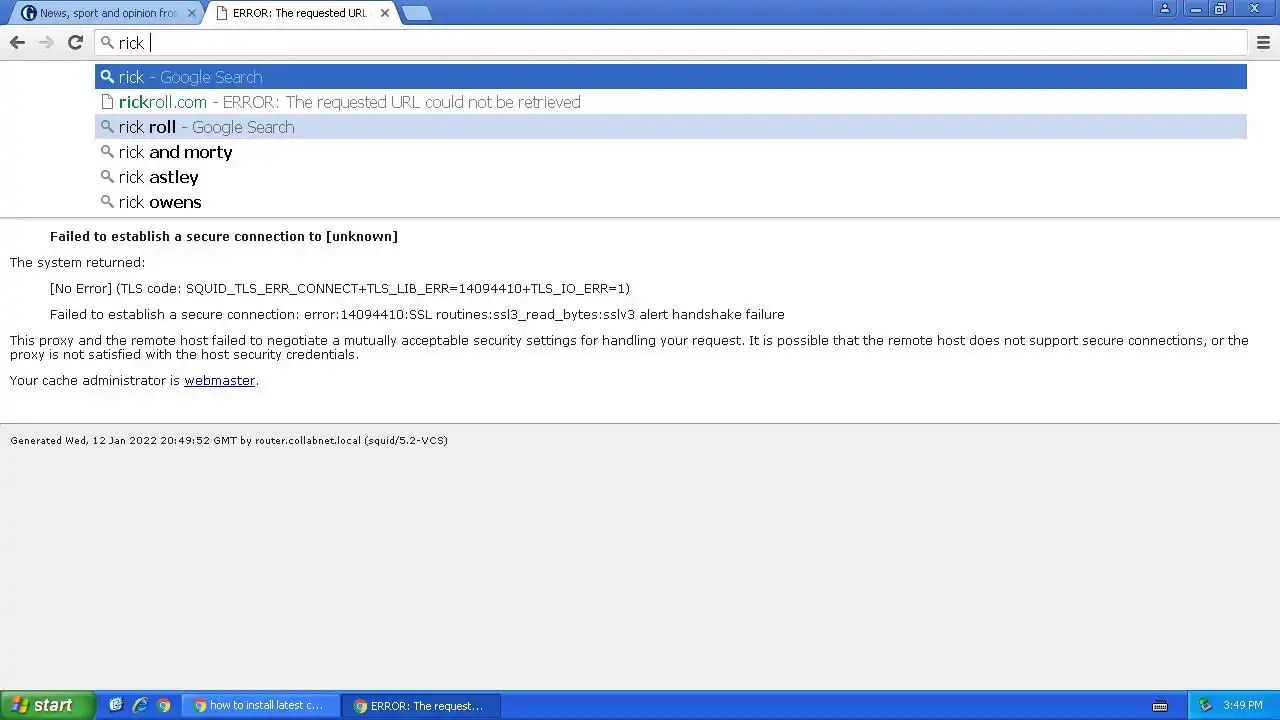Click the 'The system returned:' text
Screen dimensions: 1280x720
tap(77, 263)
